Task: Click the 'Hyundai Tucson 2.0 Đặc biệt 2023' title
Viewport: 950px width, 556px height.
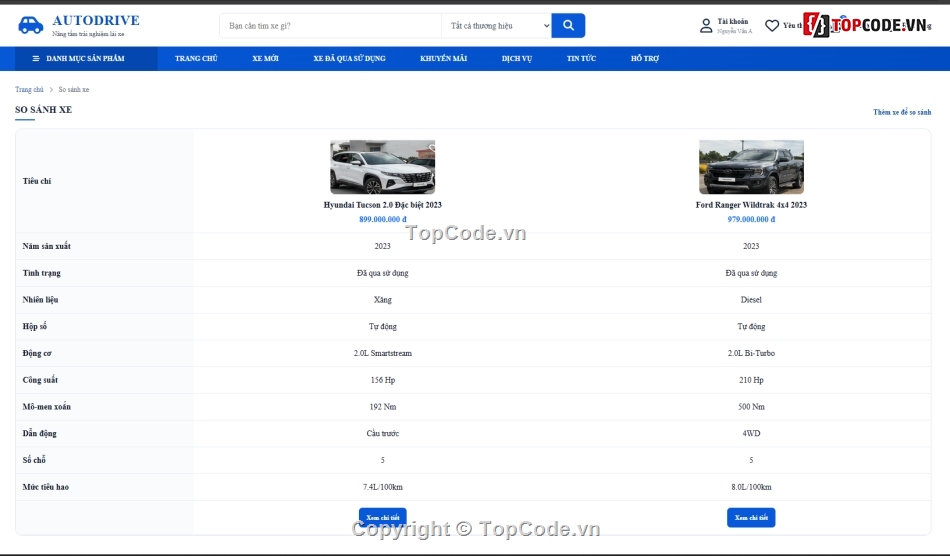Action: point(382,205)
